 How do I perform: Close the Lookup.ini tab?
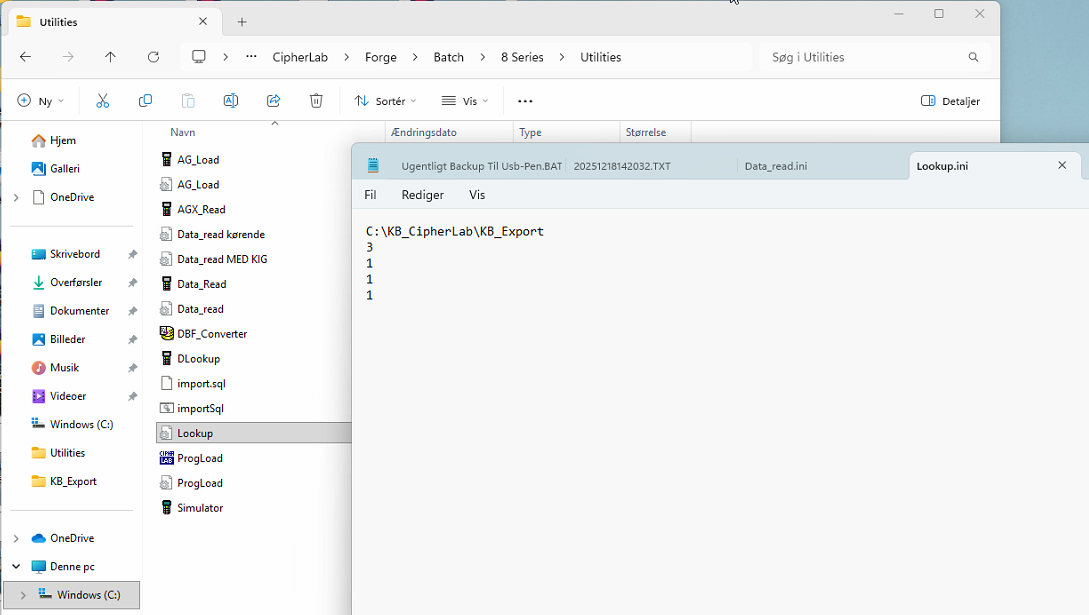click(1062, 165)
